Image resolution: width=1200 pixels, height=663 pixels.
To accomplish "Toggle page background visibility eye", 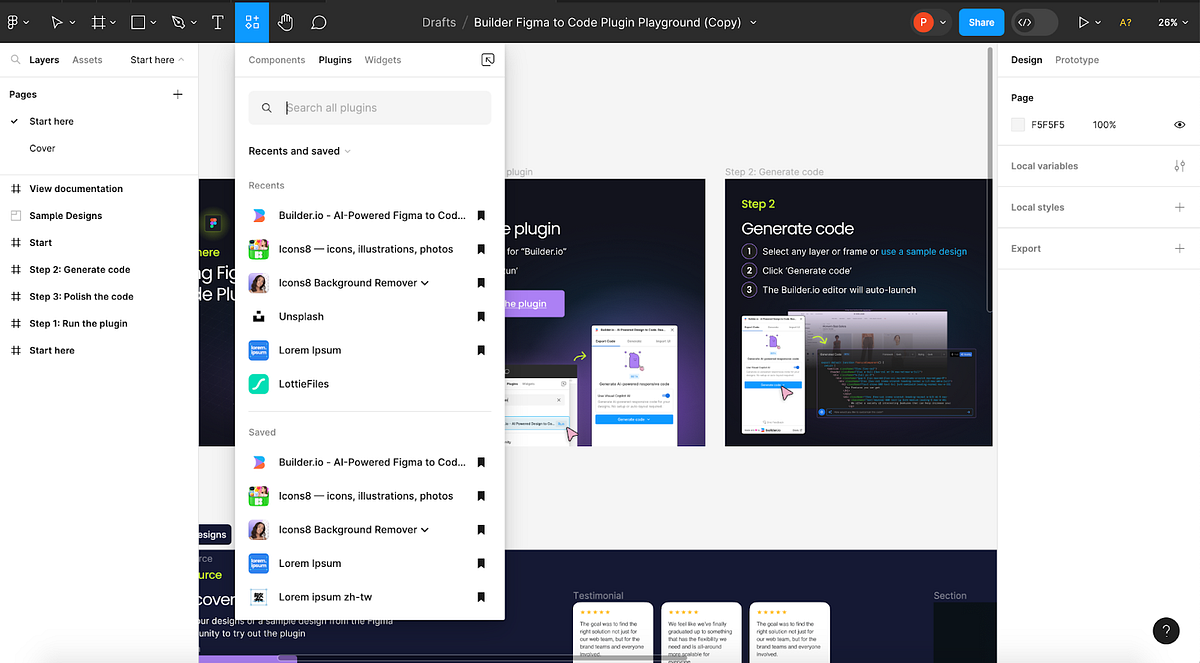I will (1180, 125).
